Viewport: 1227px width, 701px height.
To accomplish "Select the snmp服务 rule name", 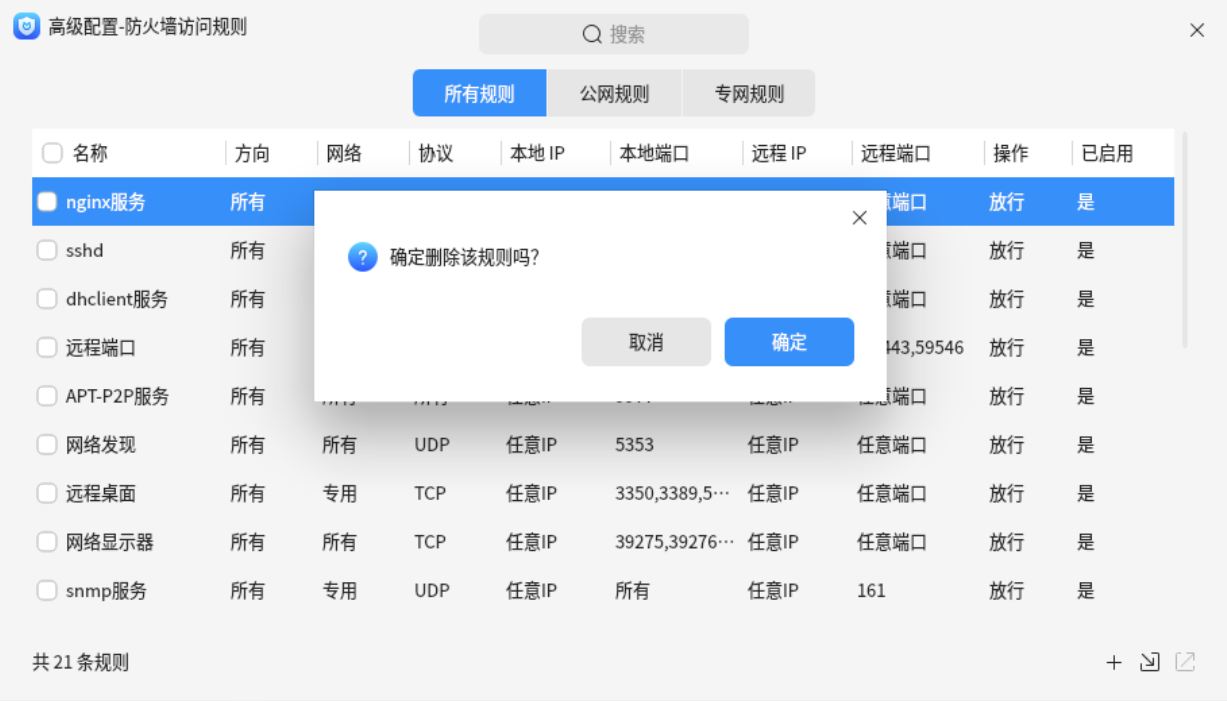I will (106, 591).
